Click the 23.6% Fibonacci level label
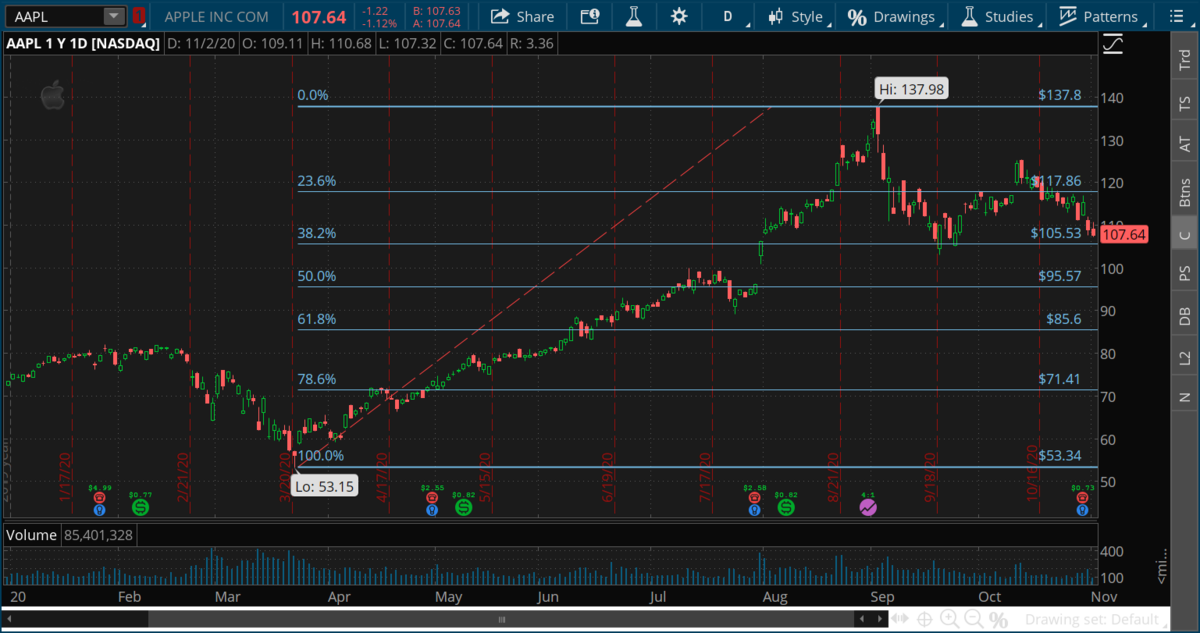The width and height of the screenshot is (1200, 633). pyautogui.click(x=317, y=181)
